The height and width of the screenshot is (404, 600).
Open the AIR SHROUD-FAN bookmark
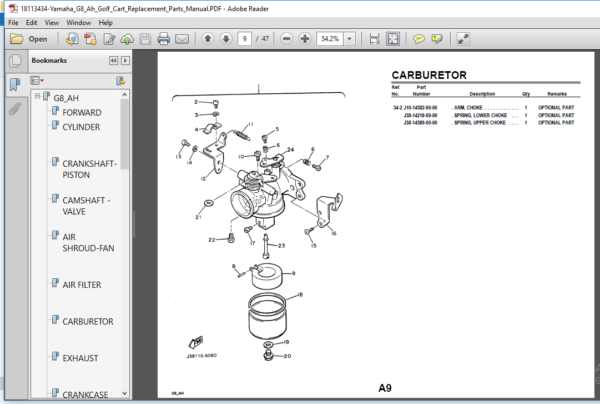(x=88, y=243)
